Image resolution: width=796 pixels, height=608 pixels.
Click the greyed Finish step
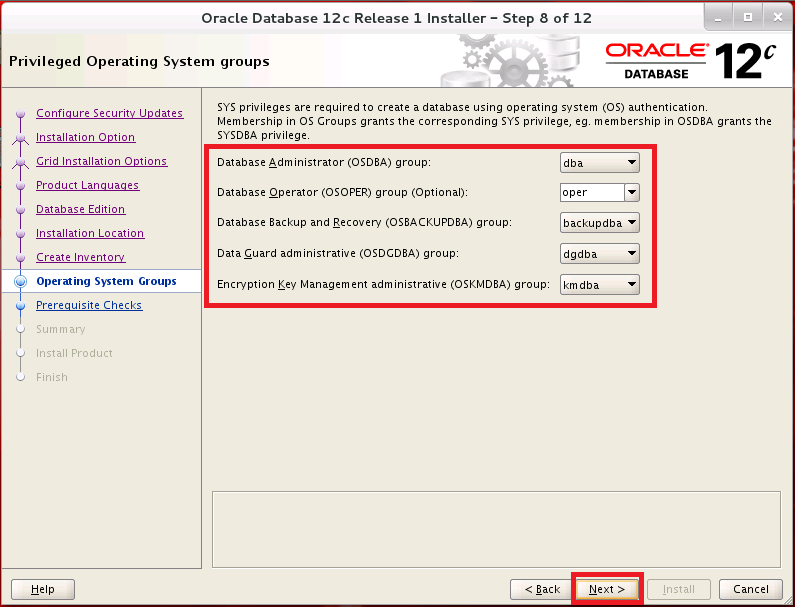point(51,377)
